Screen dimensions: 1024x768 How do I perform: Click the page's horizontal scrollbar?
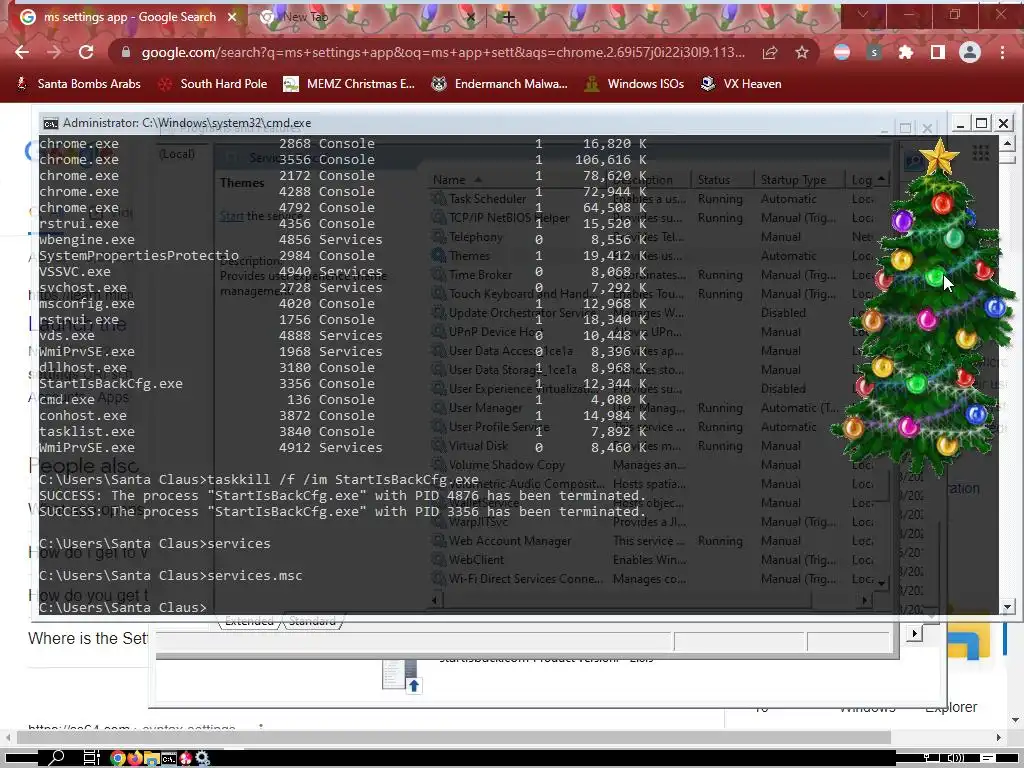click(453, 737)
